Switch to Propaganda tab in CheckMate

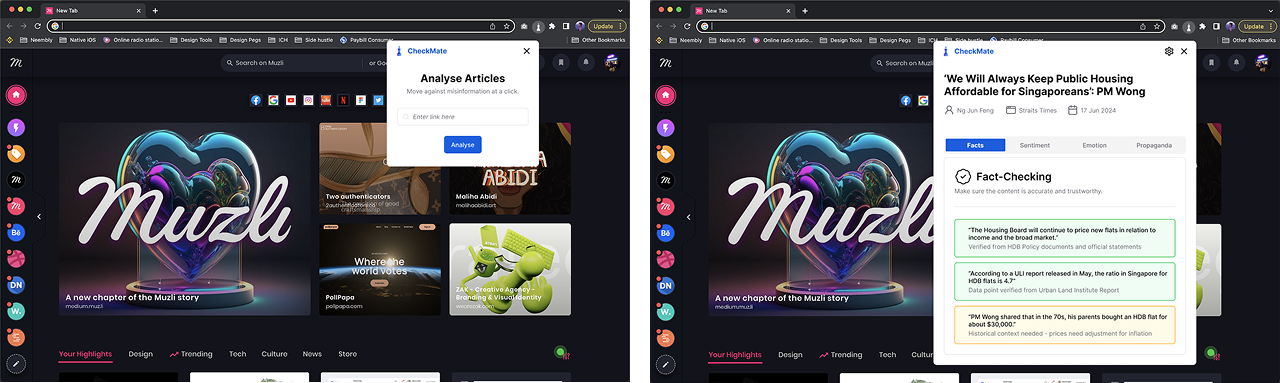tap(1154, 145)
